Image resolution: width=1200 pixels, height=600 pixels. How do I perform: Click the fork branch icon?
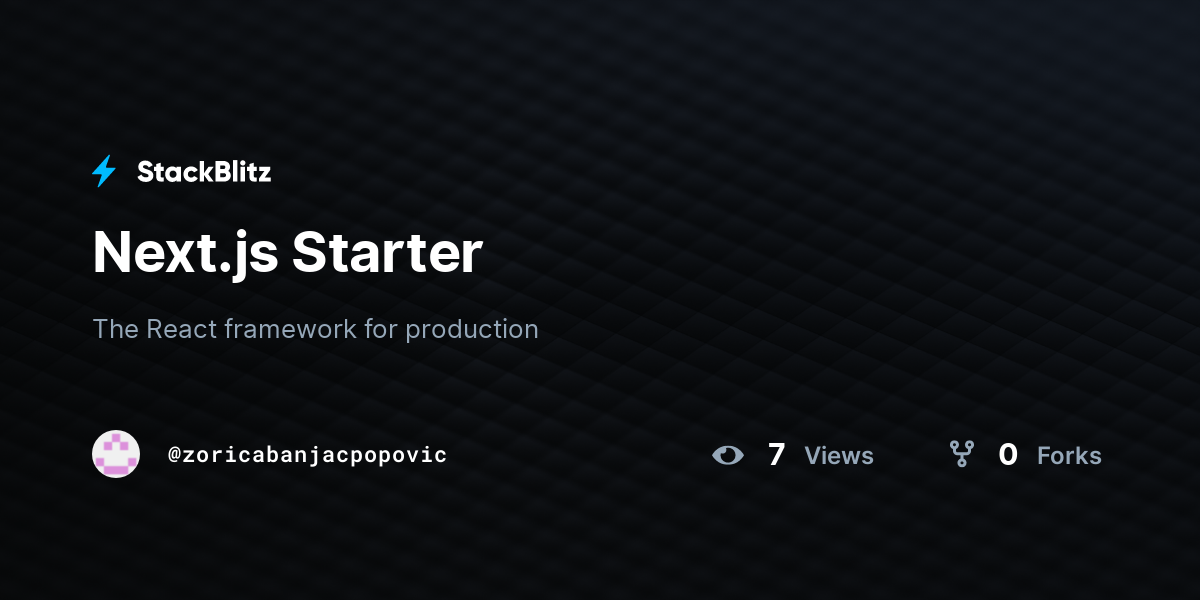tap(962, 454)
